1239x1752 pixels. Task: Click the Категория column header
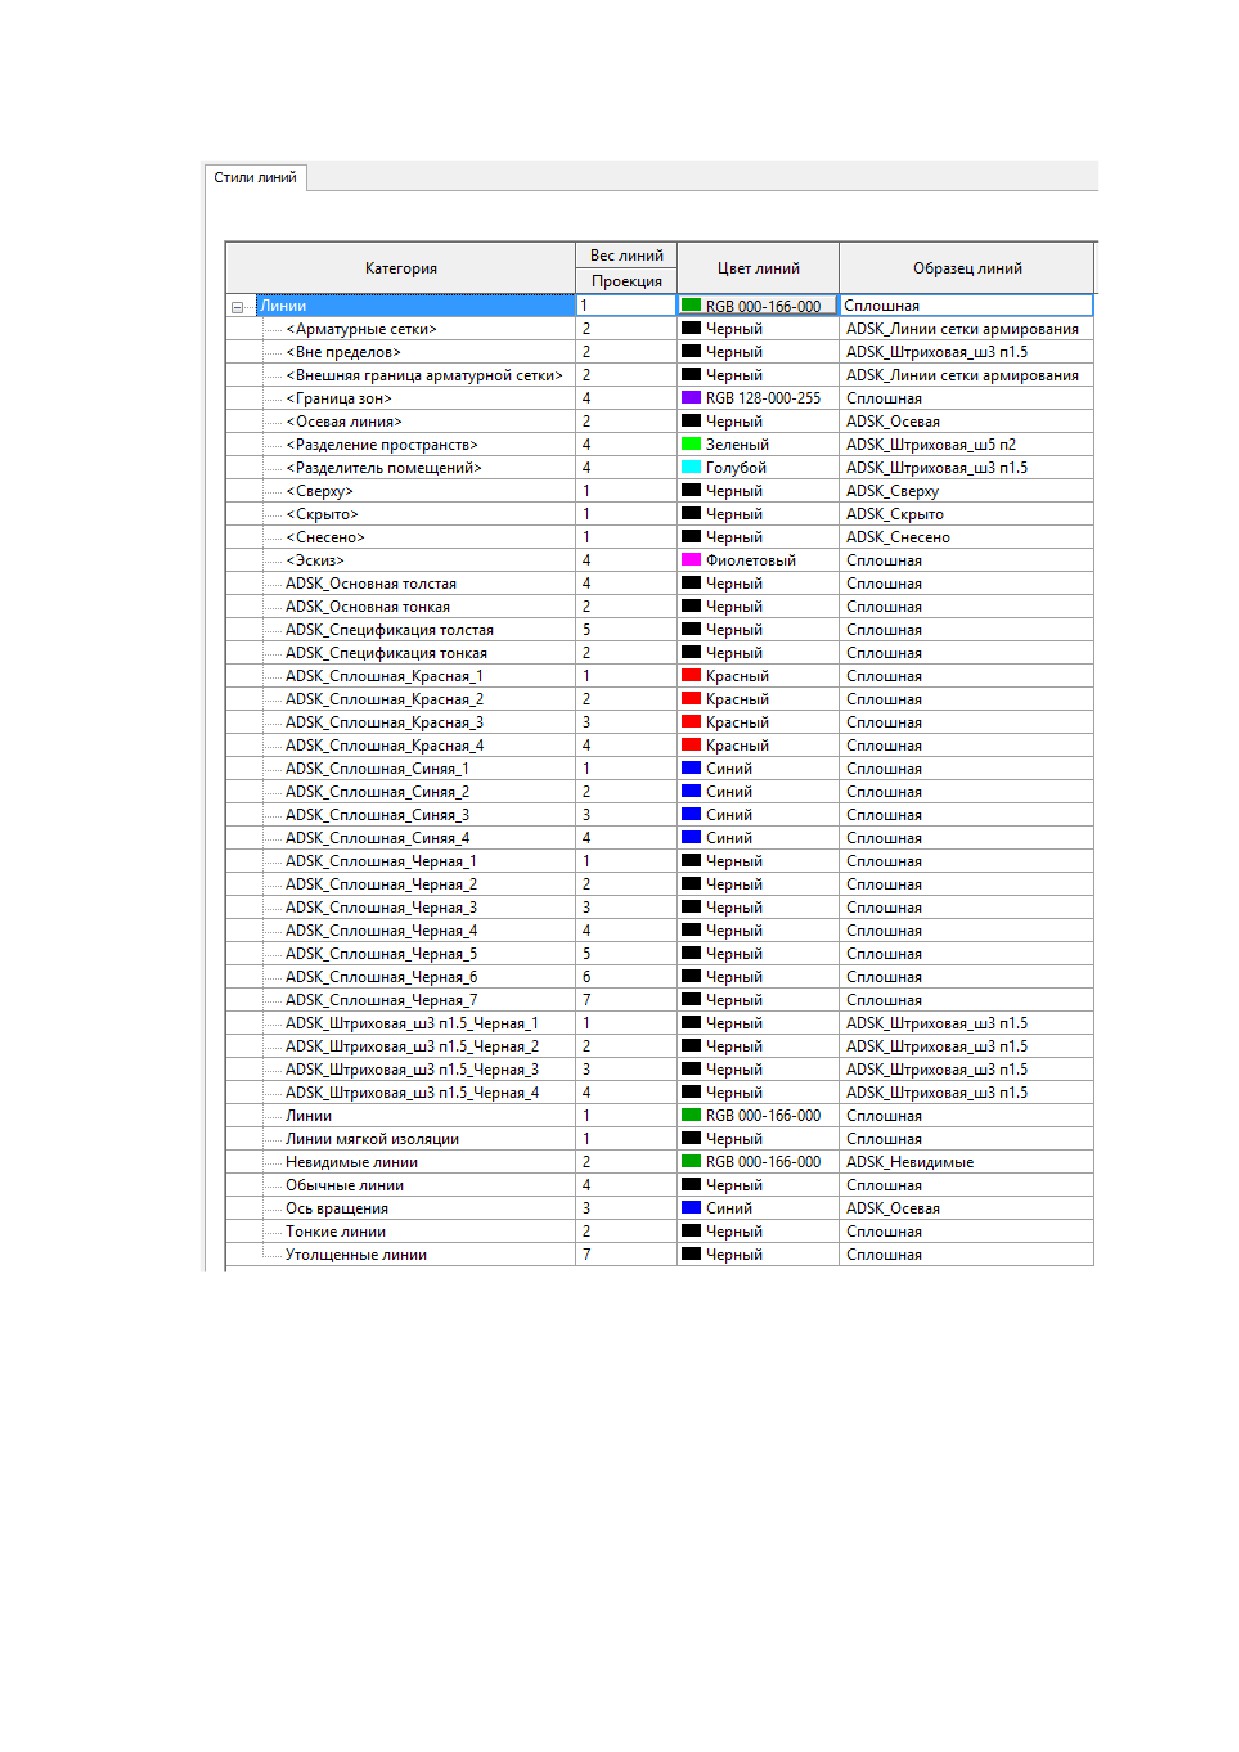tap(401, 268)
